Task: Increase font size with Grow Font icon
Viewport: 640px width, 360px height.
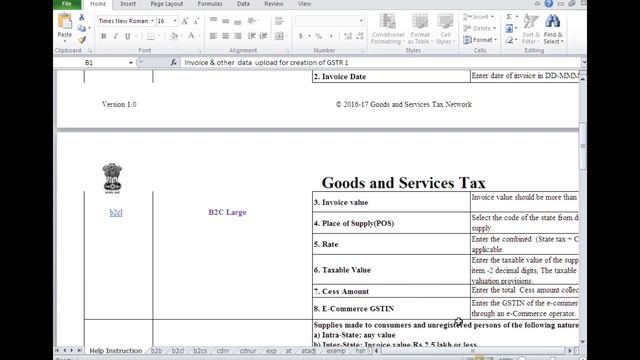Action: click(184, 21)
